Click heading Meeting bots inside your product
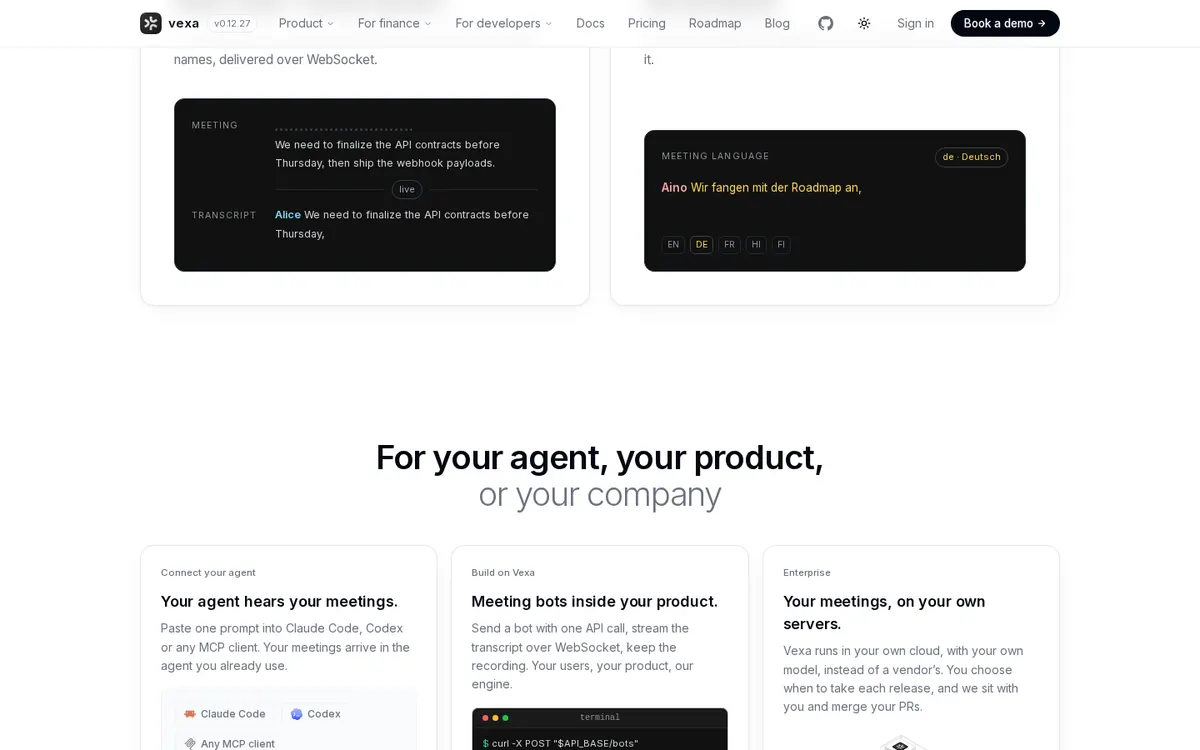The height and width of the screenshot is (750, 1200). click(x=595, y=601)
